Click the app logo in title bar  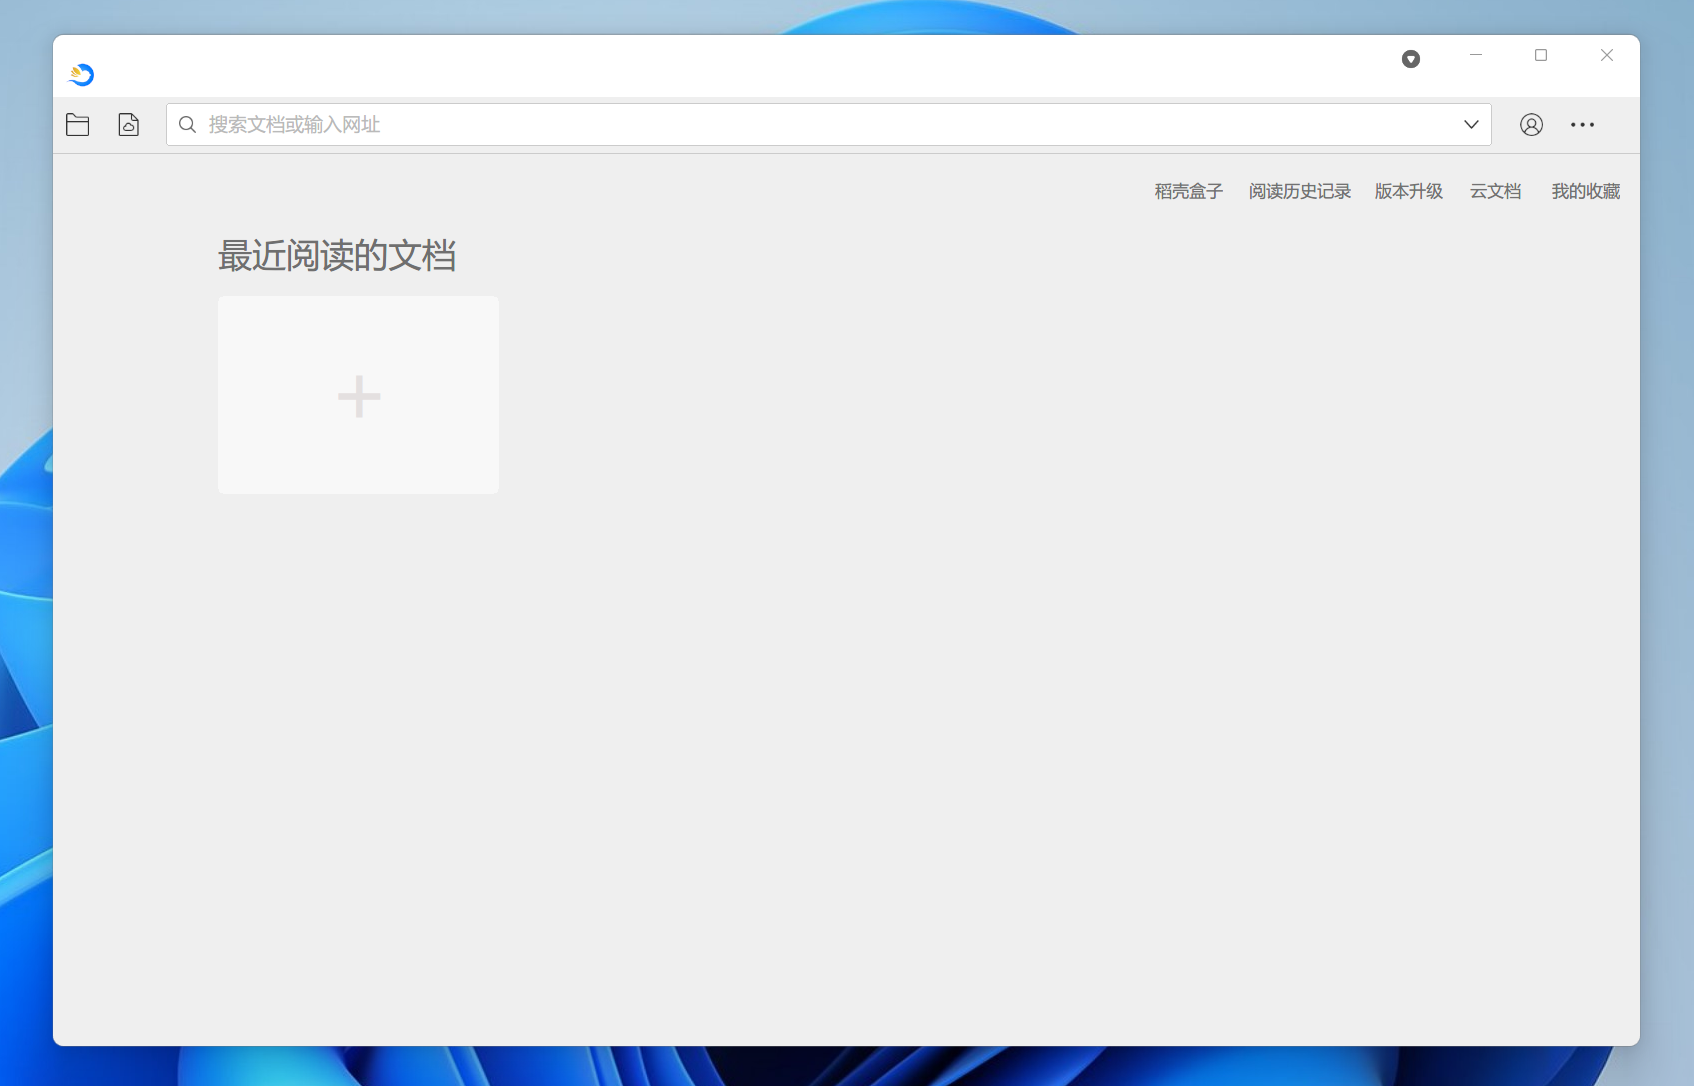coord(81,75)
